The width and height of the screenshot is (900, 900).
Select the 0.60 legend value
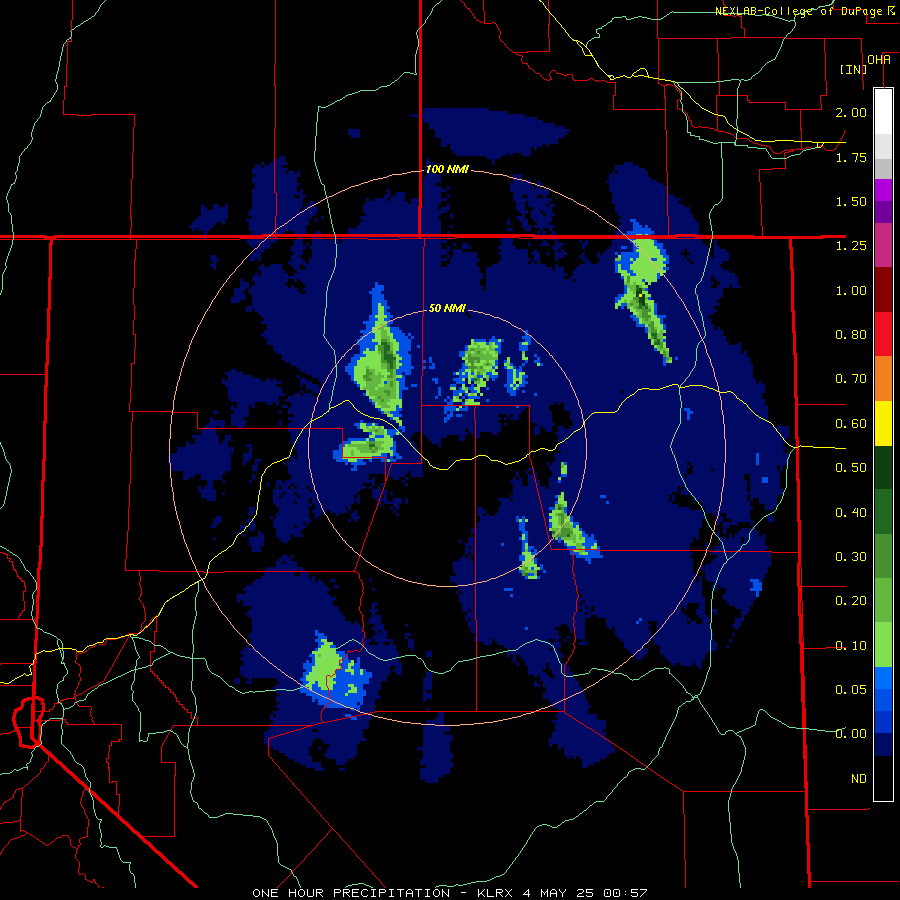[x=851, y=424]
